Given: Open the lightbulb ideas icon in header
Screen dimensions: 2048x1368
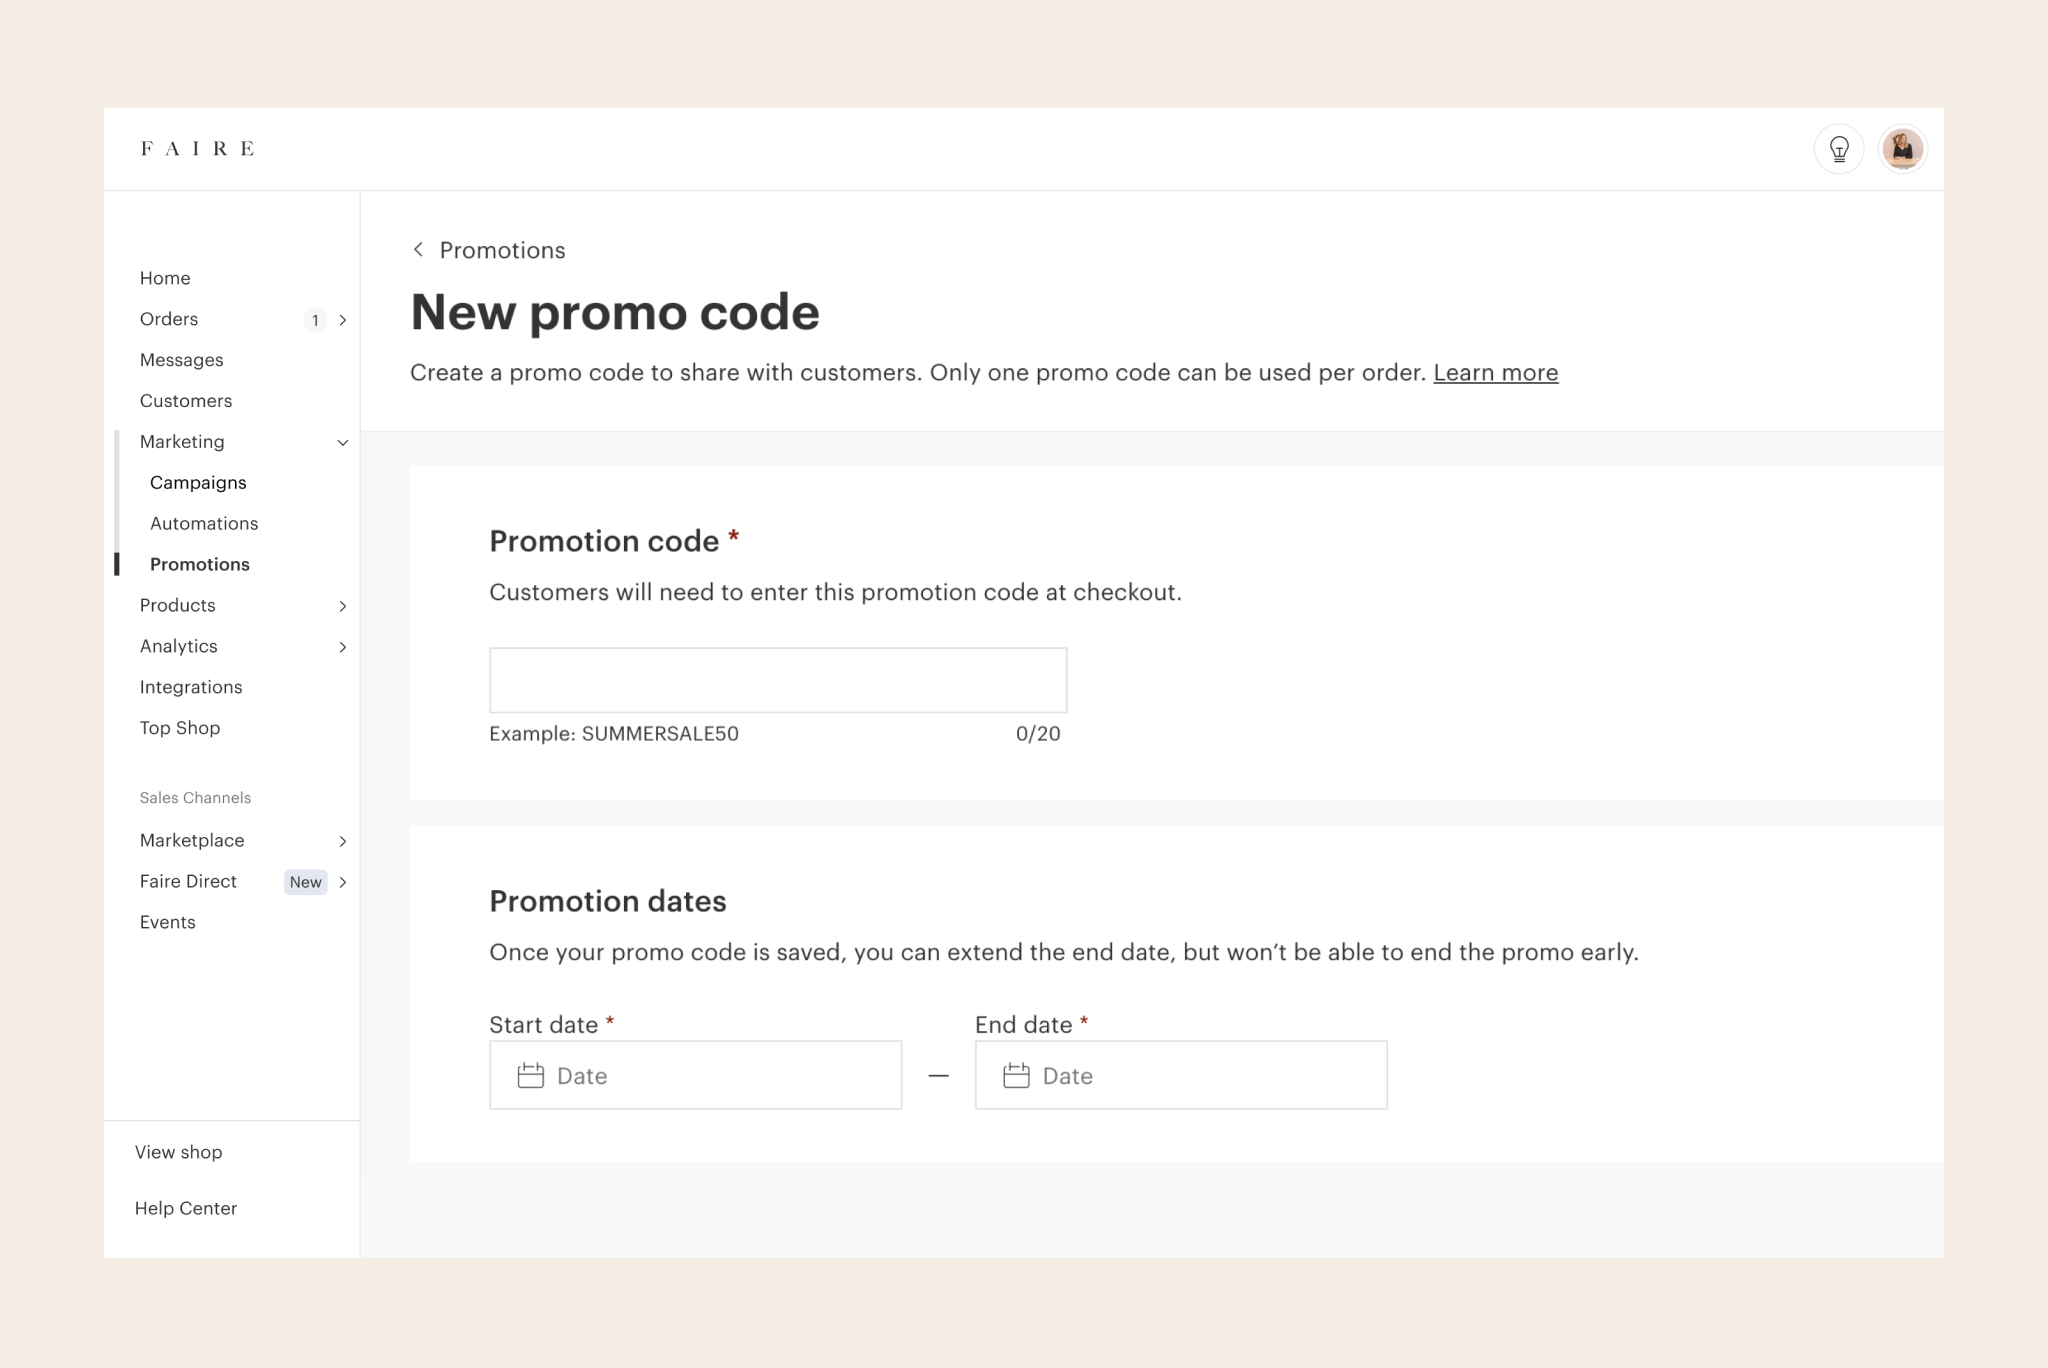Looking at the screenshot, I should click(1839, 148).
